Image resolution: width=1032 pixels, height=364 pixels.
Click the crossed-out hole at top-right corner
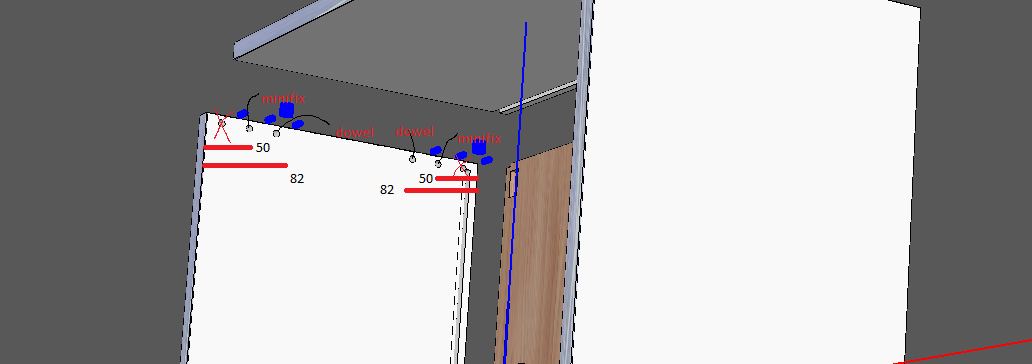[463, 169]
